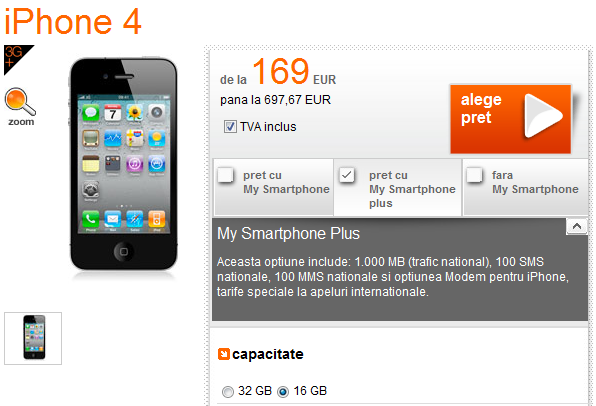Image resolution: width=596 pixels, height=406 pixels.
Task: Select the 32 GB capacity radio button
Action: [228, 392]
